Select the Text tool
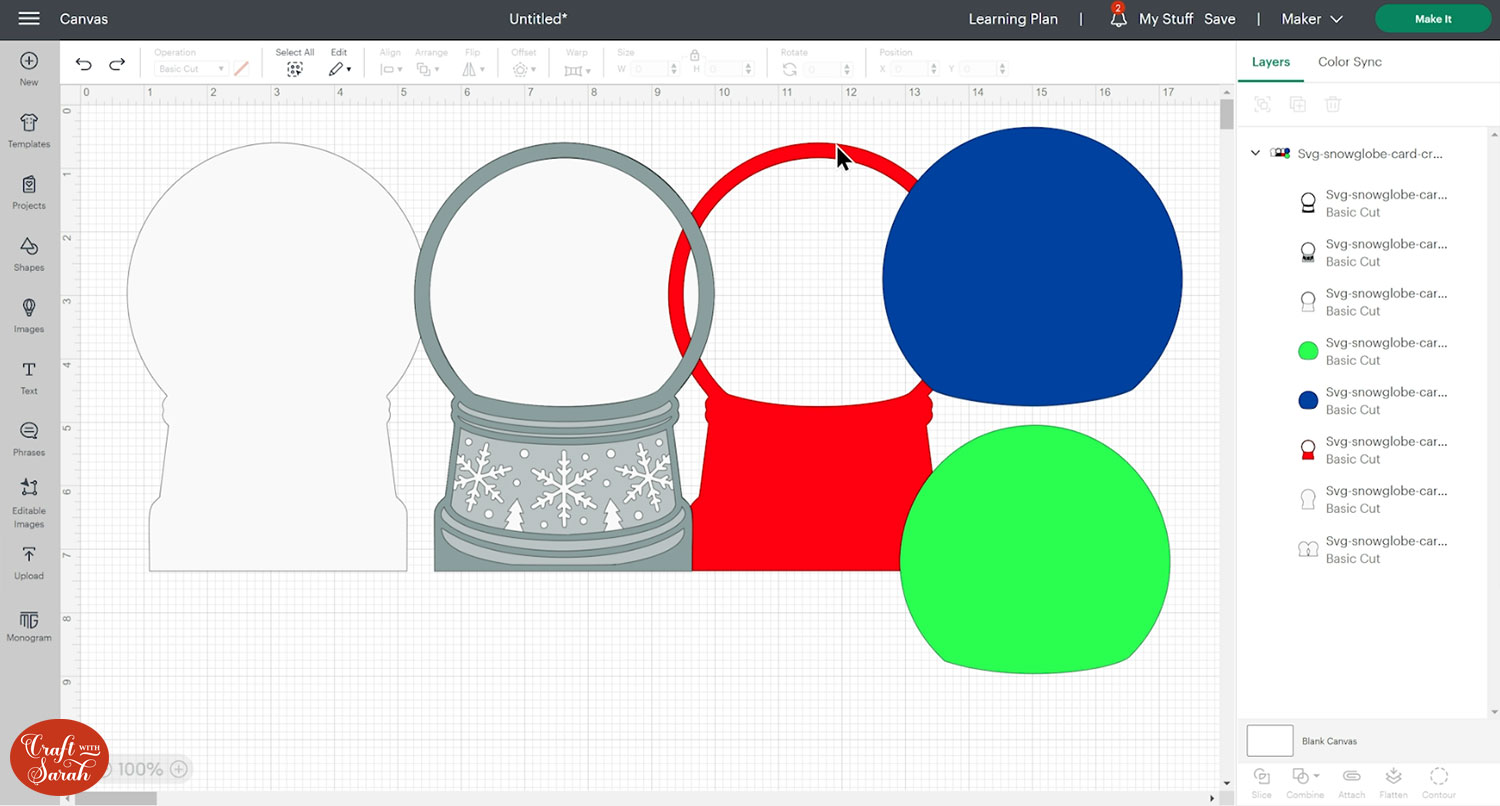Screen dimensions: 1500x806 point(29,377)
